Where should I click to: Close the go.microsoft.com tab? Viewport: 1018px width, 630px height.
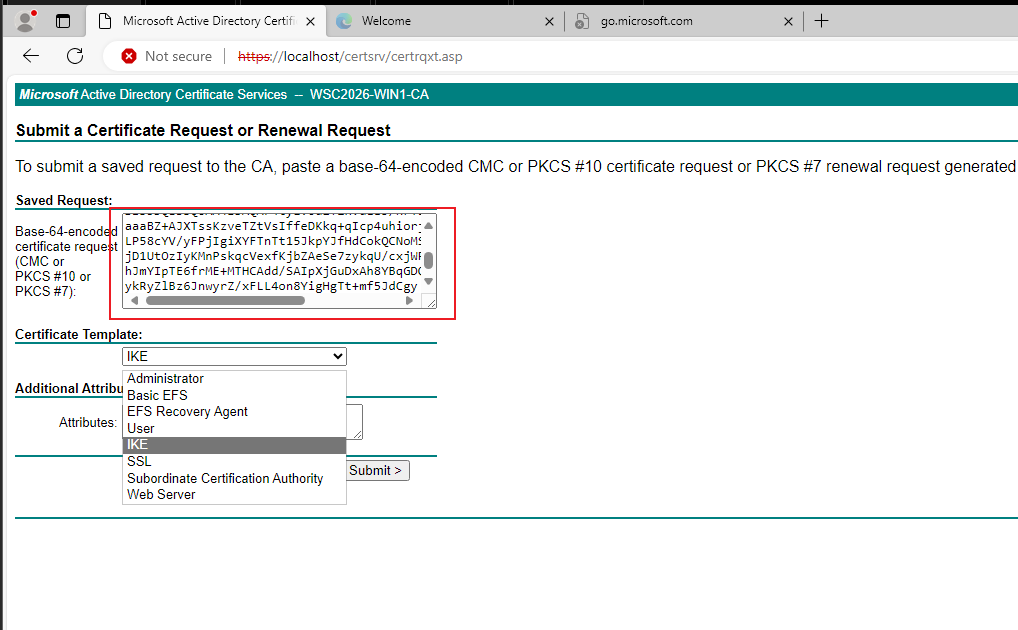tap(788, 21)
